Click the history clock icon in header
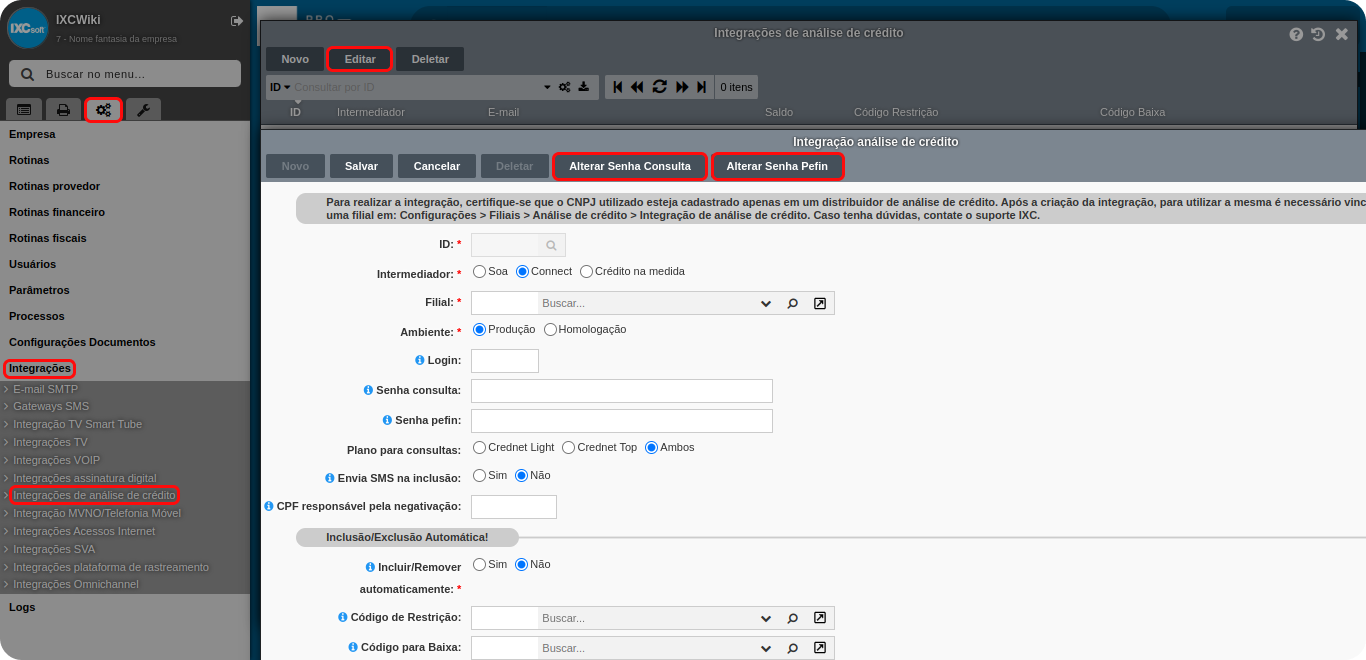The height and width of the screenshot is (660, 1366). [1318, 34]
